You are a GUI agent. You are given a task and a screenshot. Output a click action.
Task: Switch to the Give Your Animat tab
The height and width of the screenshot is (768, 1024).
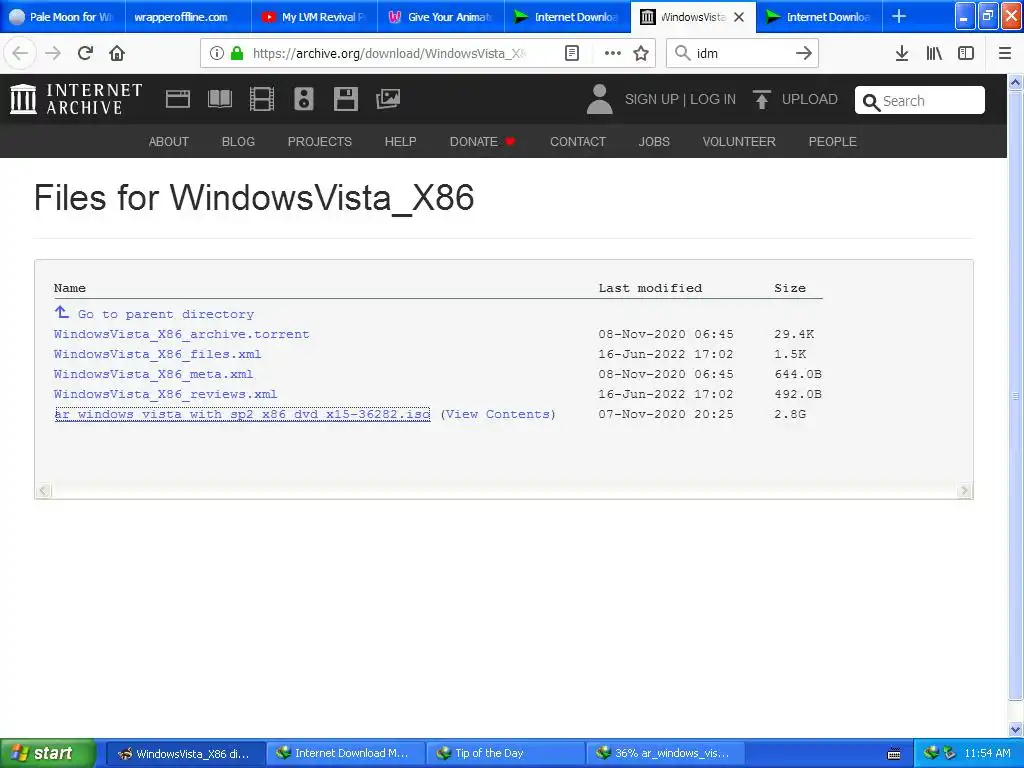441,17
